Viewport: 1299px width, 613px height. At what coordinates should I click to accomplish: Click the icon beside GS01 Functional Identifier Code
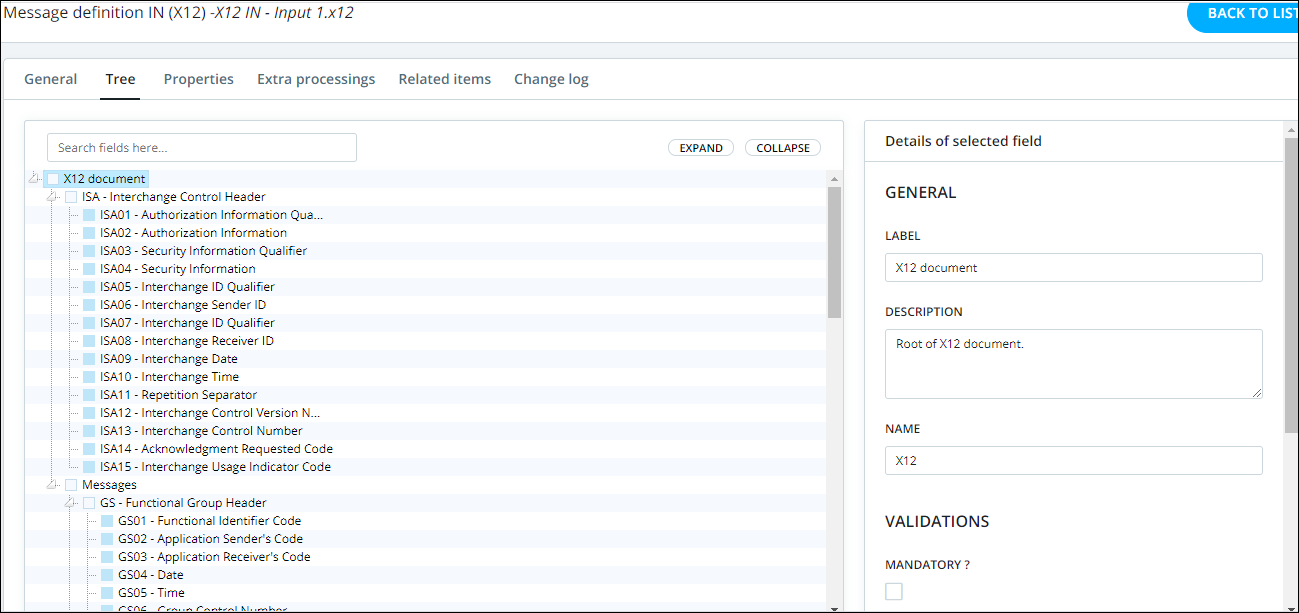tap(107, 521)
